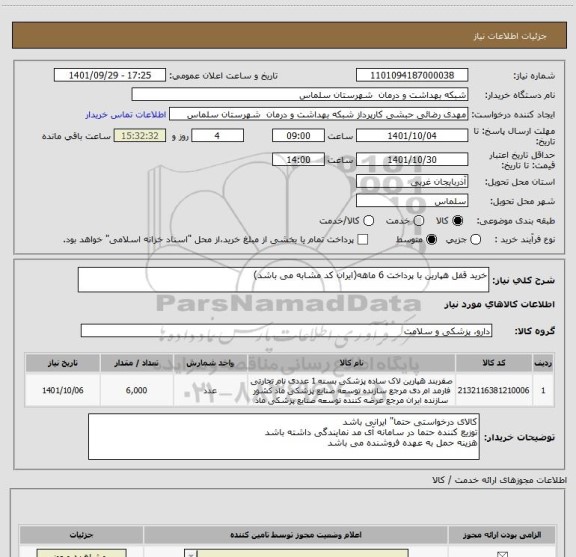
Task: Select the متوسط purchase type radio
Action: click(x=431, y=240)
